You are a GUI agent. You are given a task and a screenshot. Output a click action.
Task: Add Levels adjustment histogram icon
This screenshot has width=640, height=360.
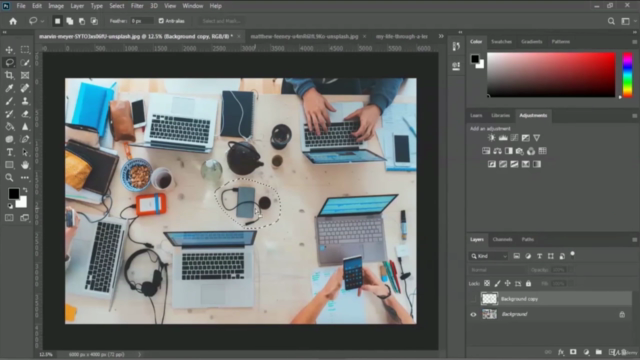(503, 138)
